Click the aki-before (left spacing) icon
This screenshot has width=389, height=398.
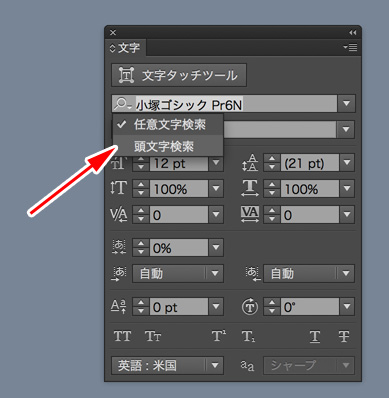tap(118, 273)
